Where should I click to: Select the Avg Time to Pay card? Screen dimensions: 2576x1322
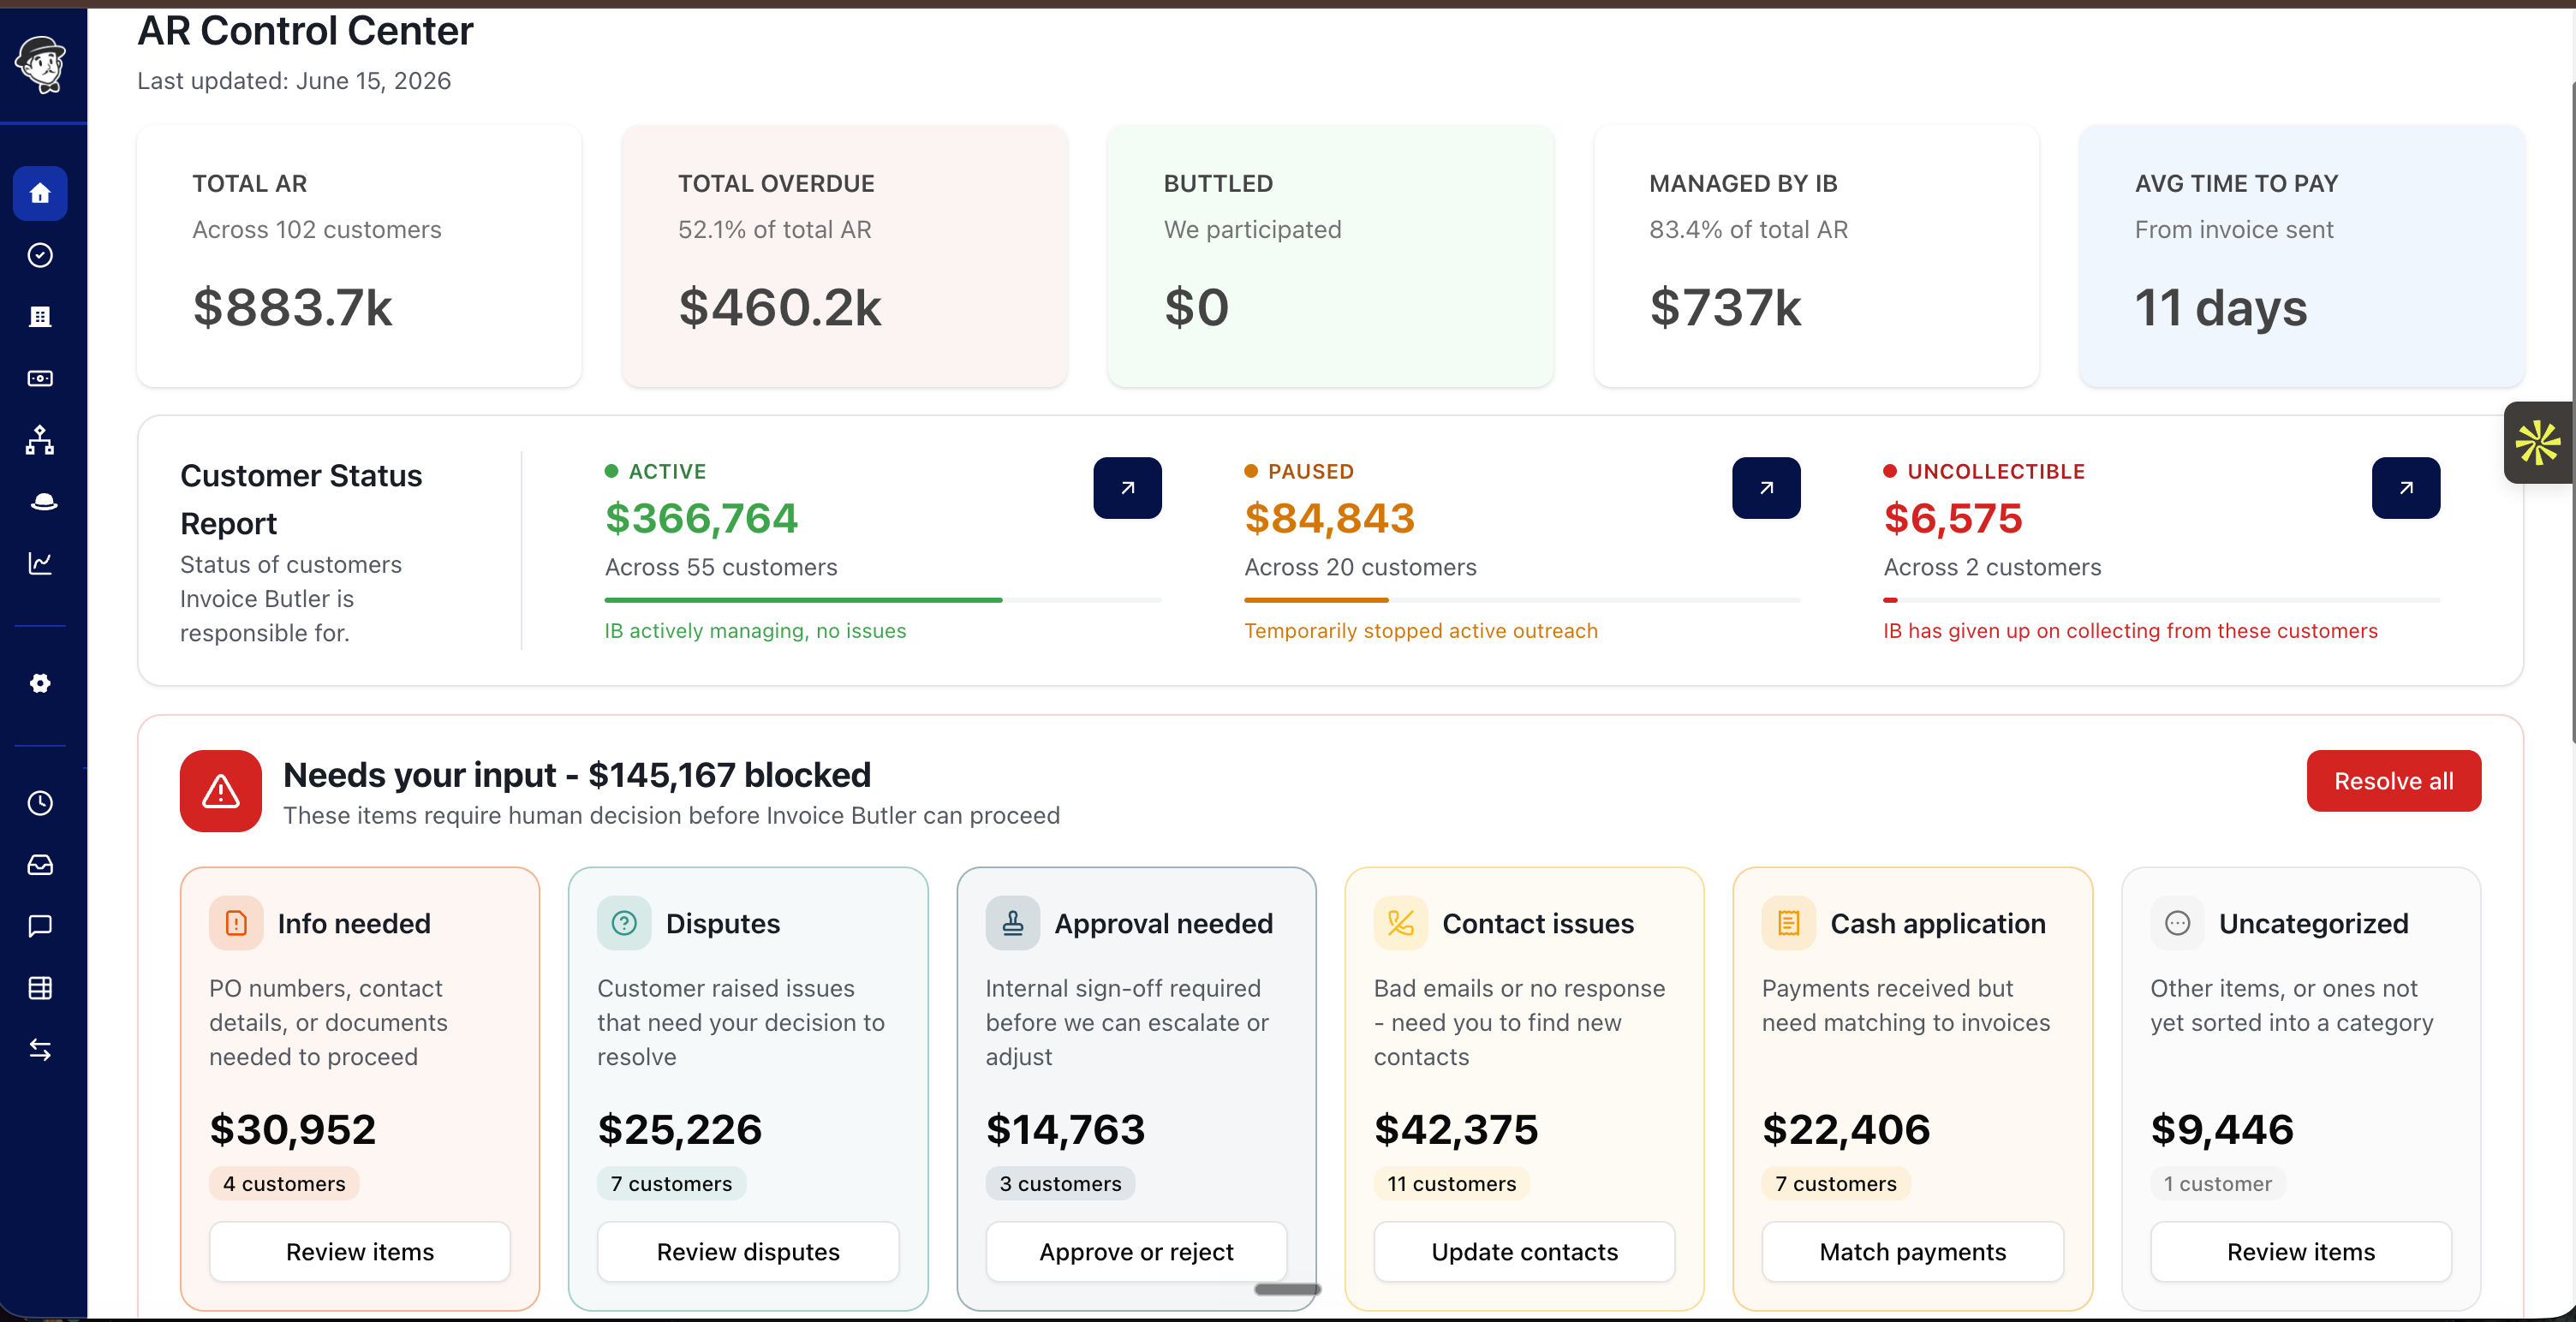pyautogui.click(x=2302, y=256)
